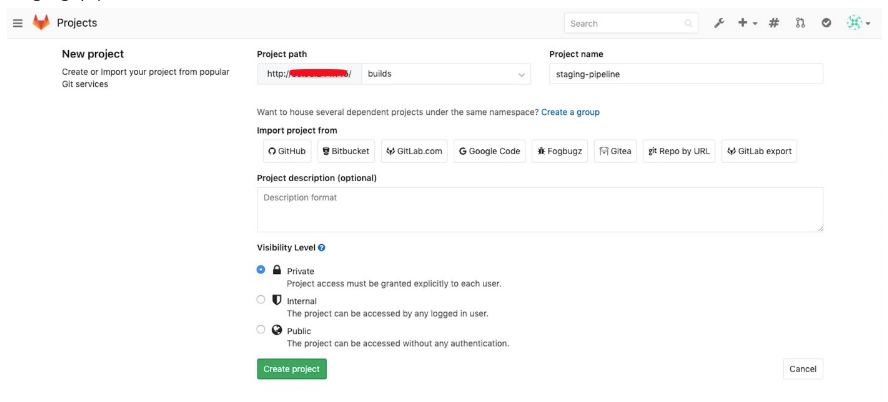Click the Create project button
This screenshot has width=888, height=402.
pos(292,369)
